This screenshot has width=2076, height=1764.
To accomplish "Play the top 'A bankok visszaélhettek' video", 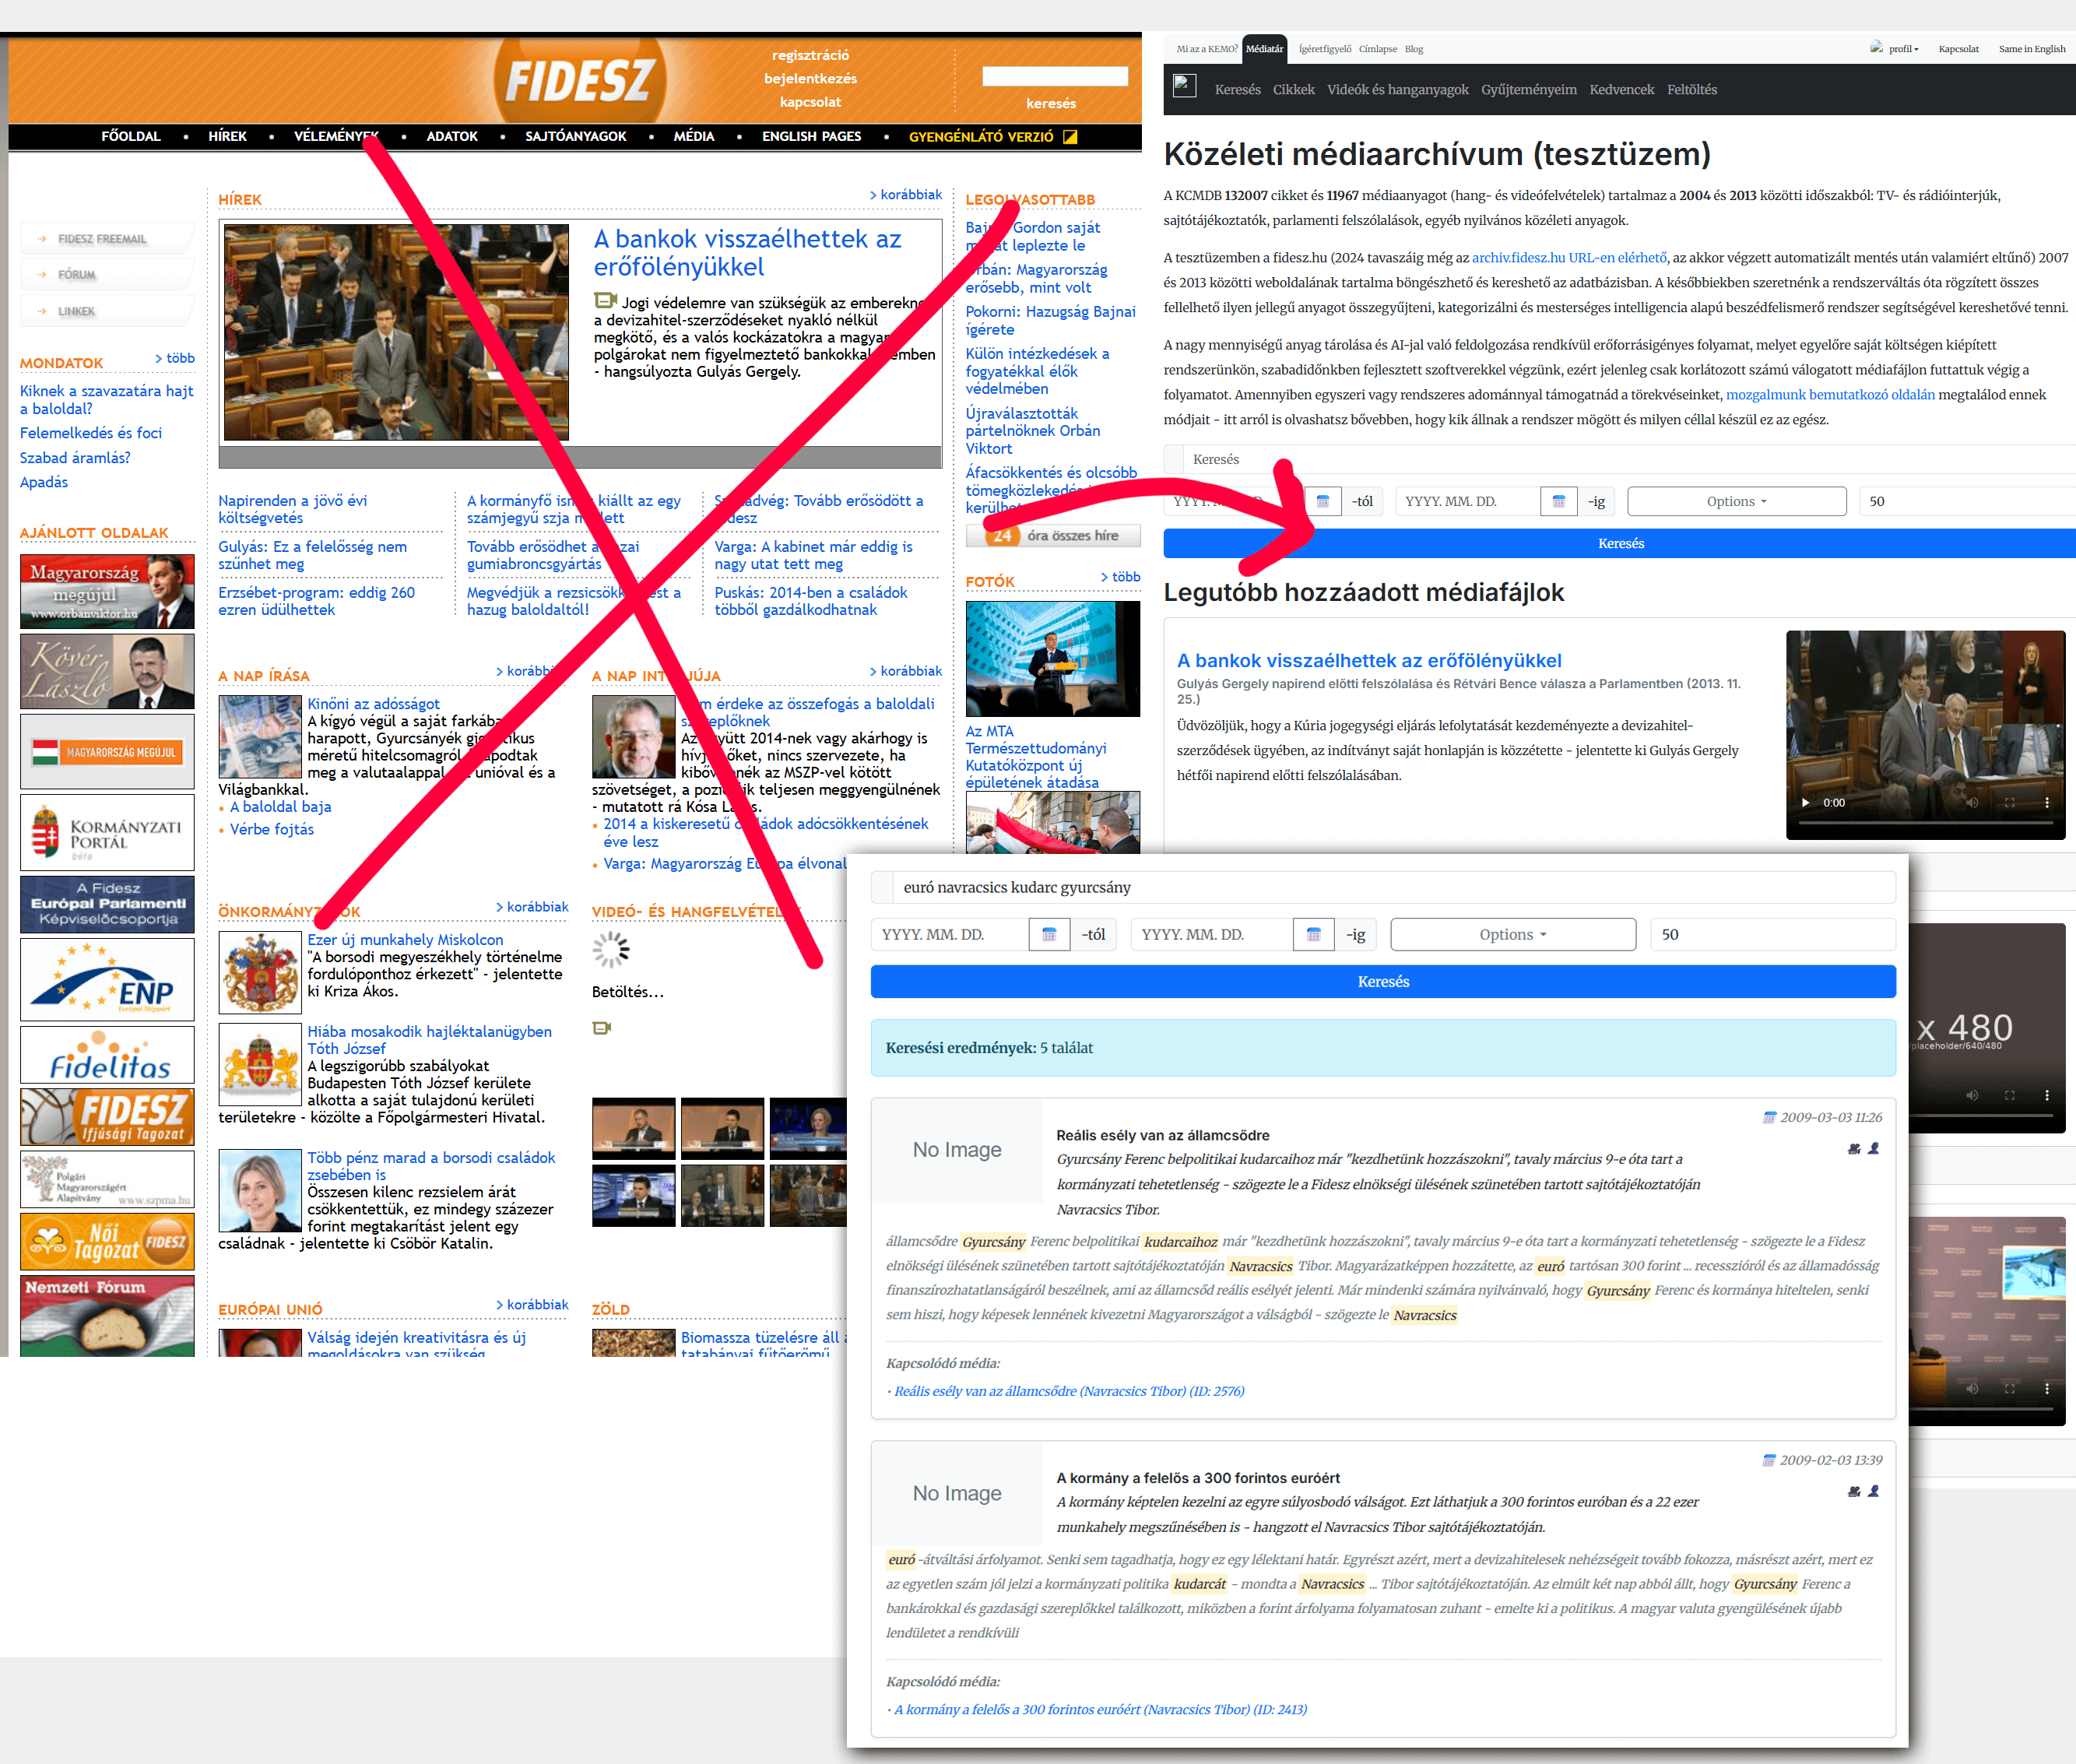I will click(x=1806, y=803).
